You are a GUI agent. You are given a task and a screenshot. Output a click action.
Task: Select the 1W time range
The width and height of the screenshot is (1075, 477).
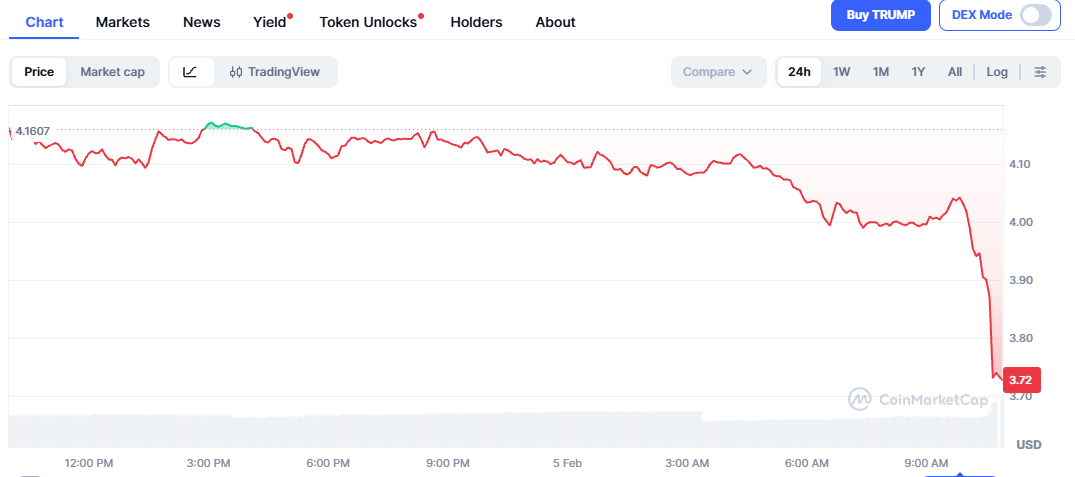[x=842, y=72]
